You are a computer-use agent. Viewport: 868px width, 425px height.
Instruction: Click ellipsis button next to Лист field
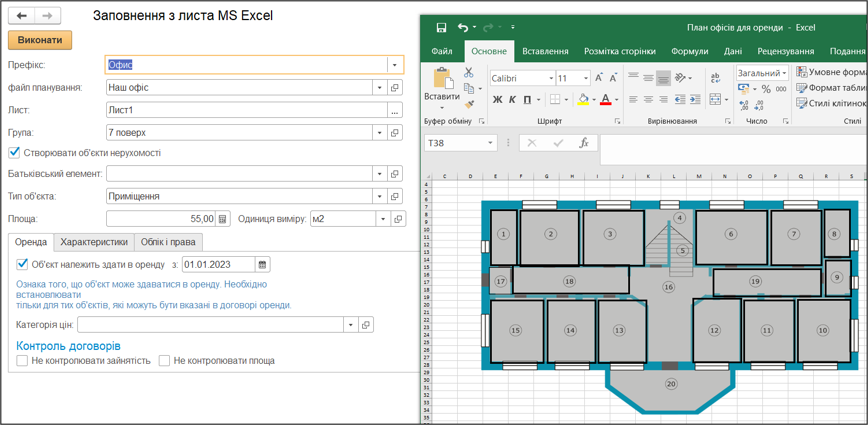point(395,110)
